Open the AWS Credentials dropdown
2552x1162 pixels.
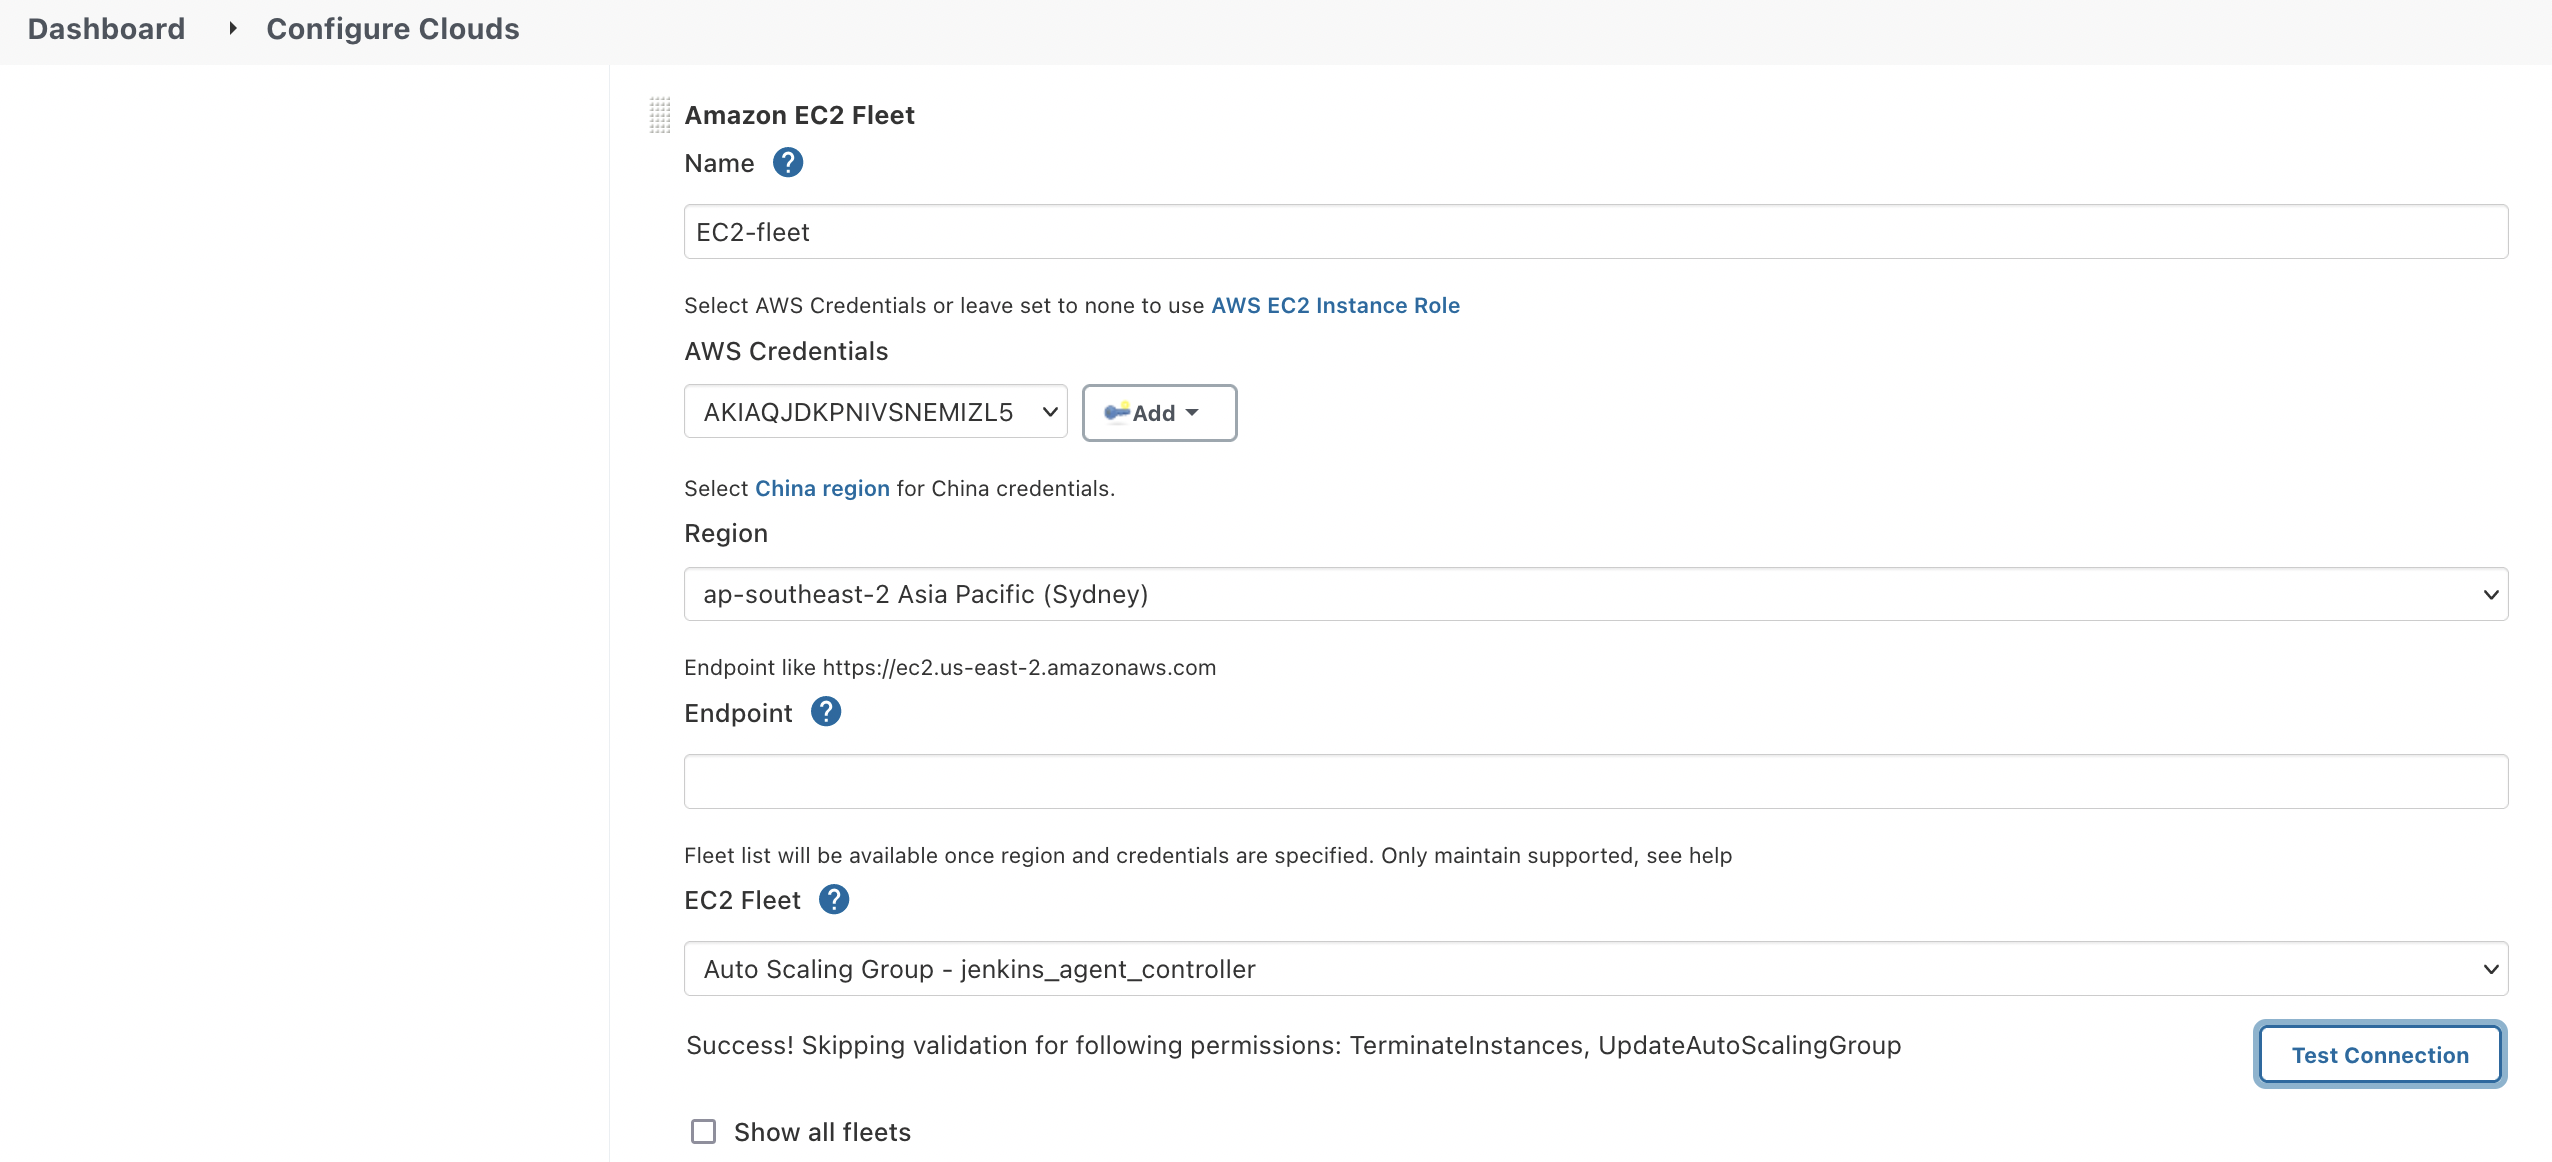(876, 412)
